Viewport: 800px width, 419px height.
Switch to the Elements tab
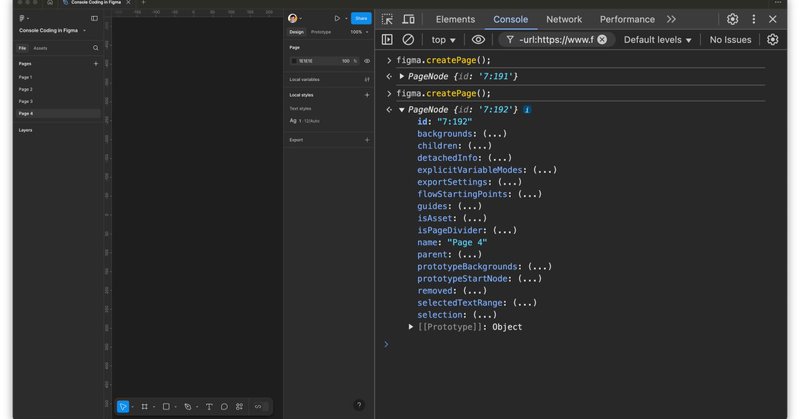455,19
